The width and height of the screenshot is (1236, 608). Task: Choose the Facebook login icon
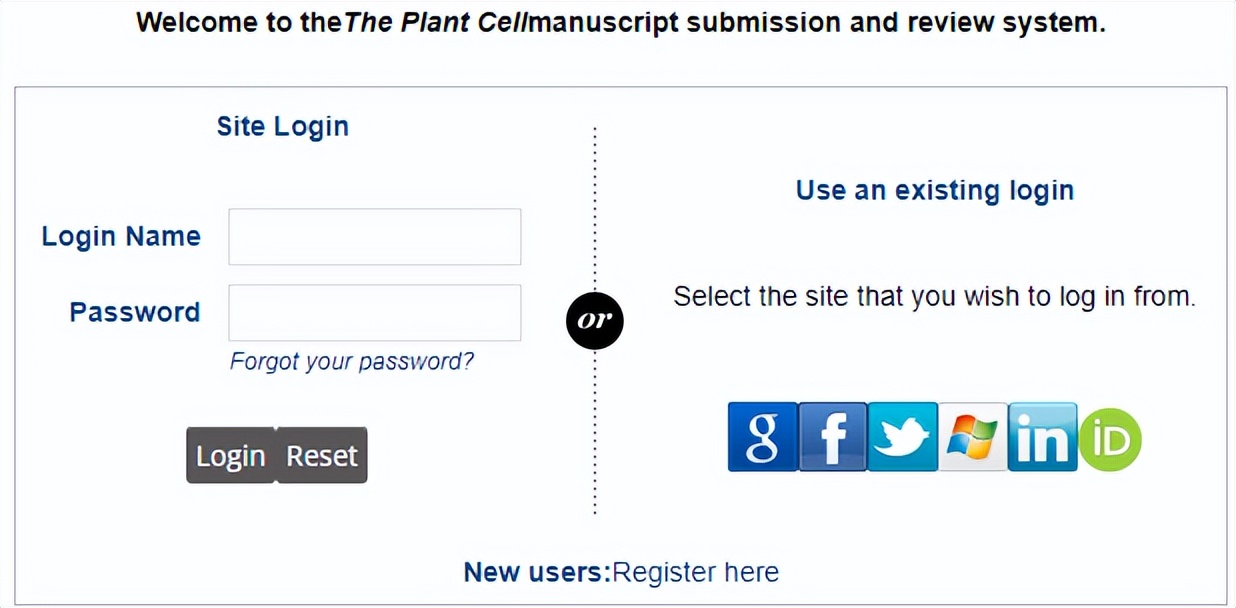(x=832, y=437)
